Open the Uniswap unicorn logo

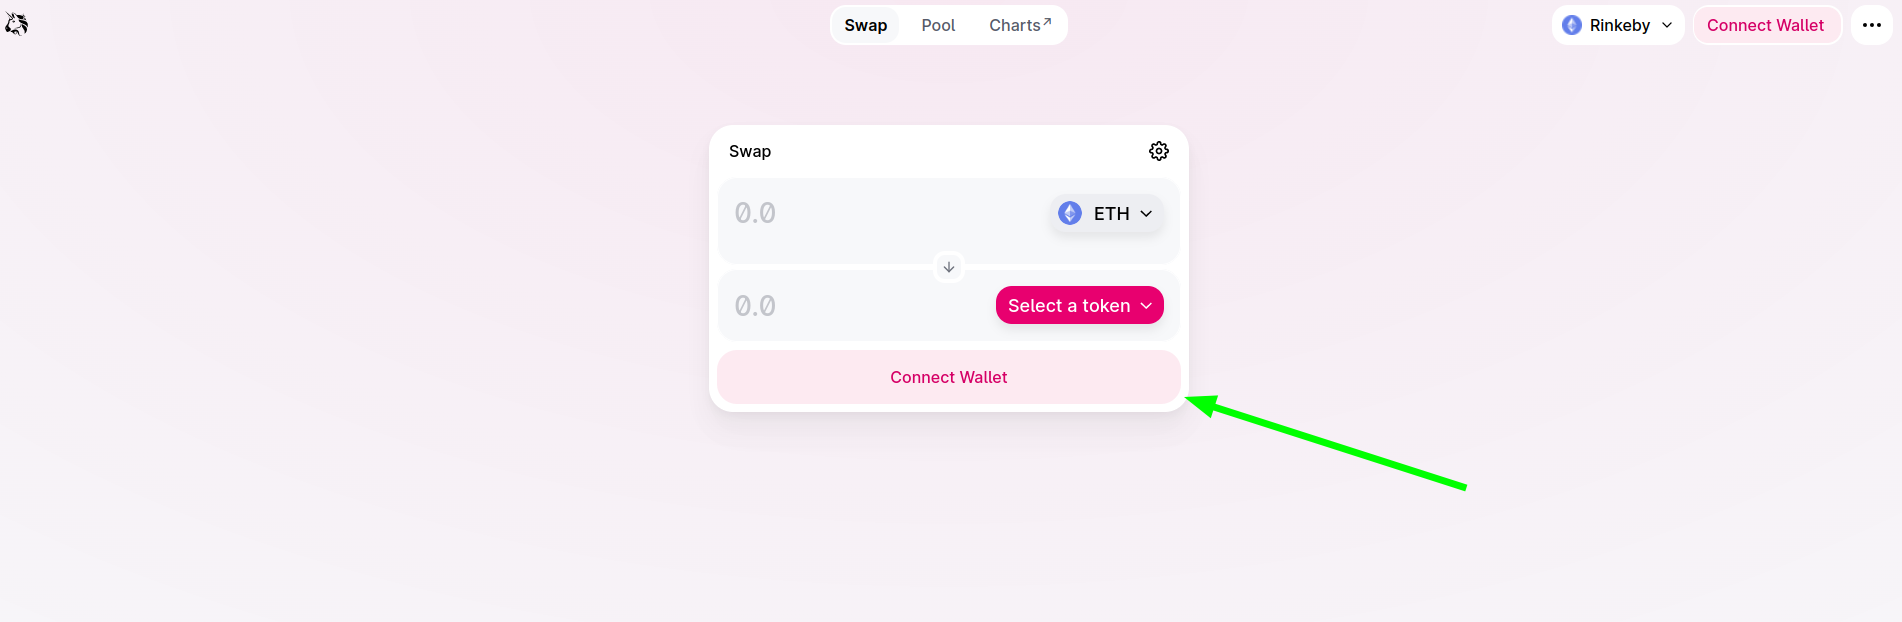click(18, 23)
